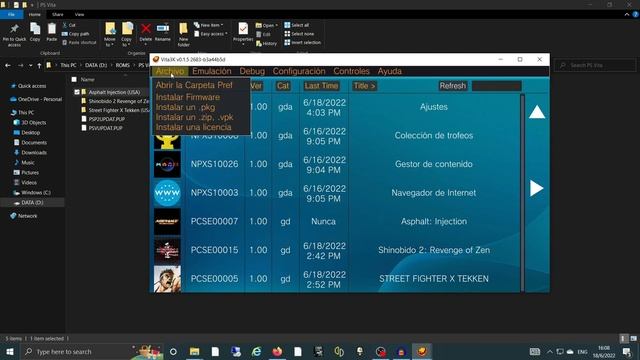
Task: Select DATA (D:) in the sidebar
Action: tap(32, 202)
